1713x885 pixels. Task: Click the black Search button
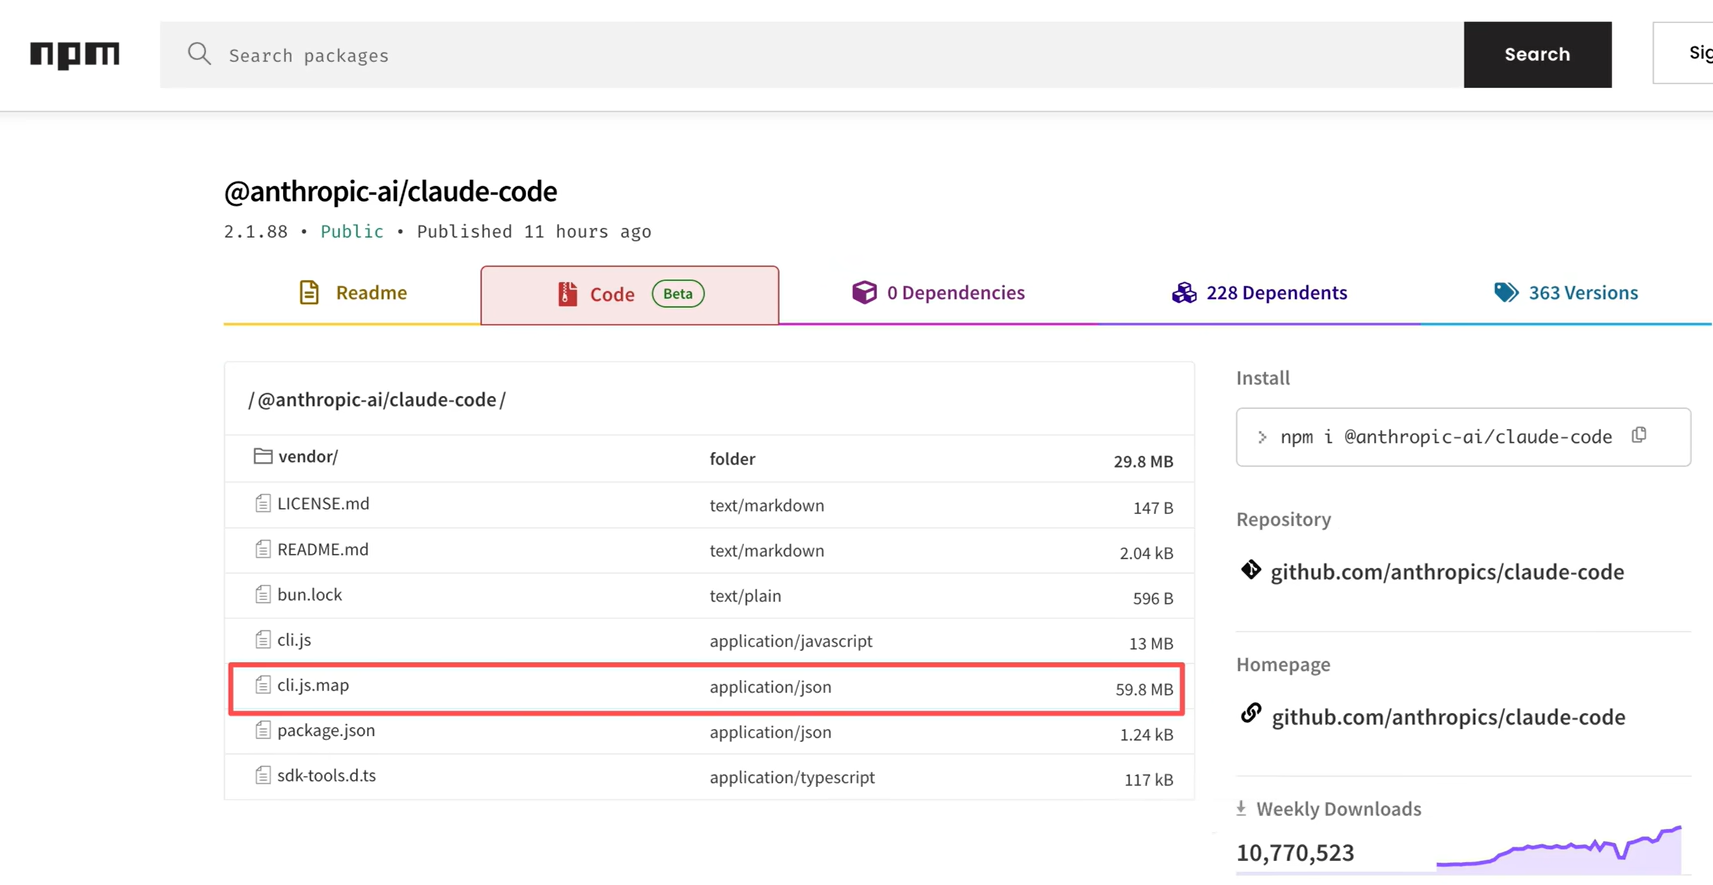[1537, 55]
